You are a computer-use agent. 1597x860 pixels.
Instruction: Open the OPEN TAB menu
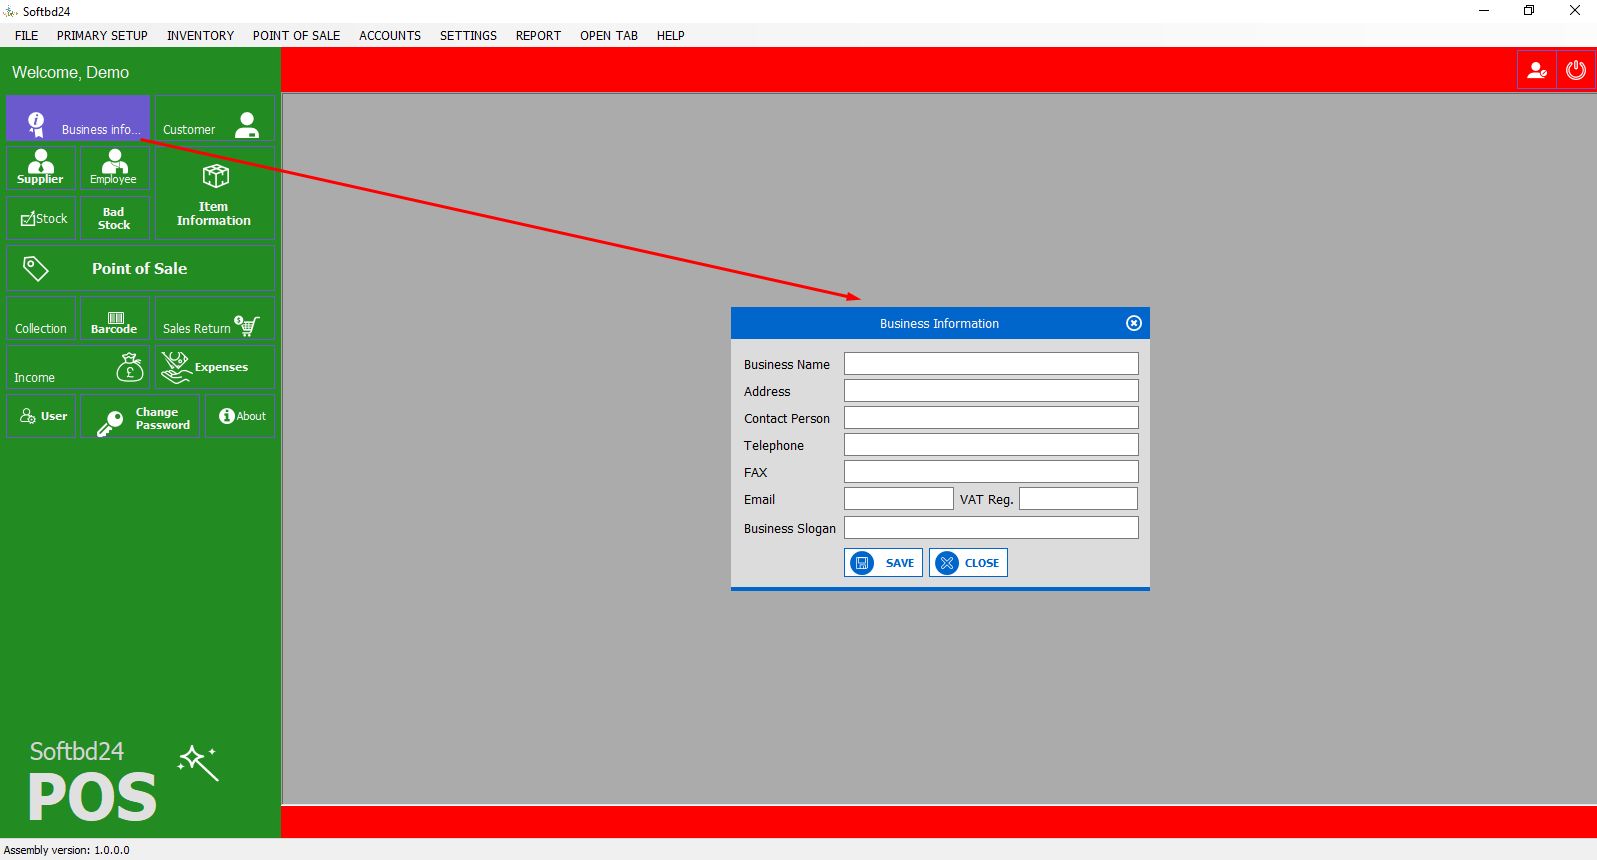tap(609, 35)
